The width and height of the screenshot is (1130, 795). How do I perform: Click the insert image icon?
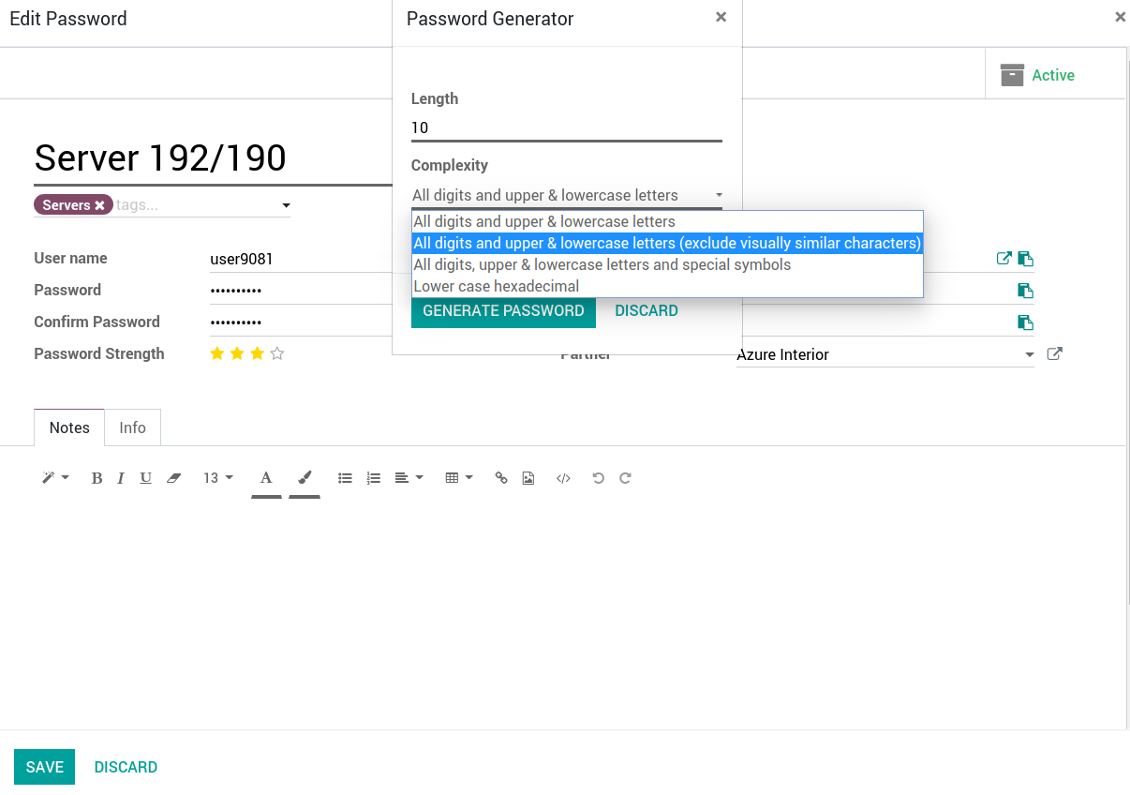pos(528,478)
